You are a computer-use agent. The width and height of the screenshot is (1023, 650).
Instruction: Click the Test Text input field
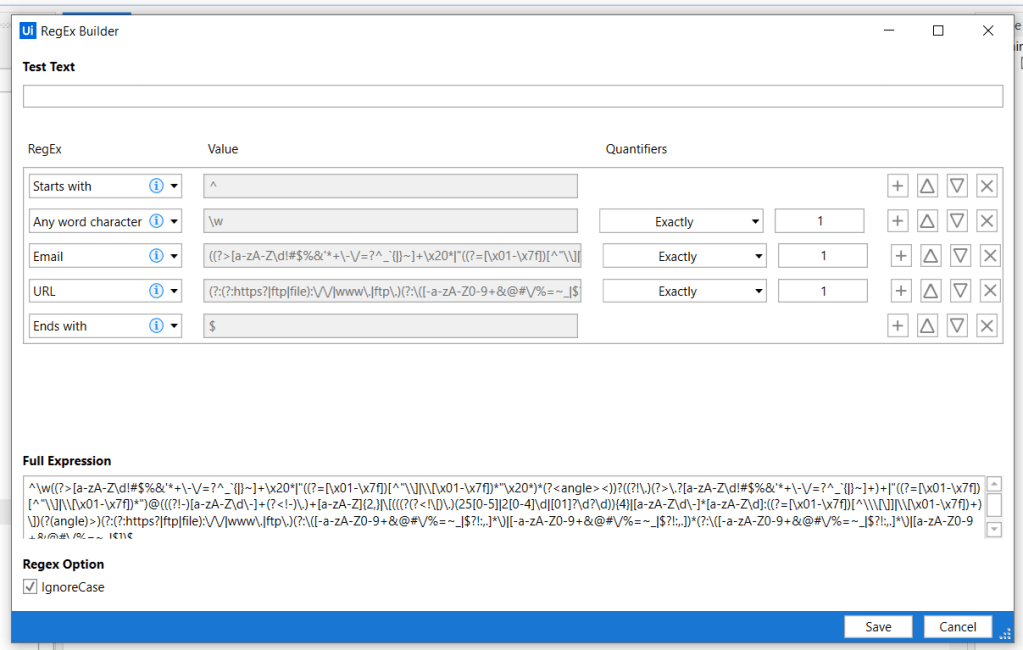(512, 96)
